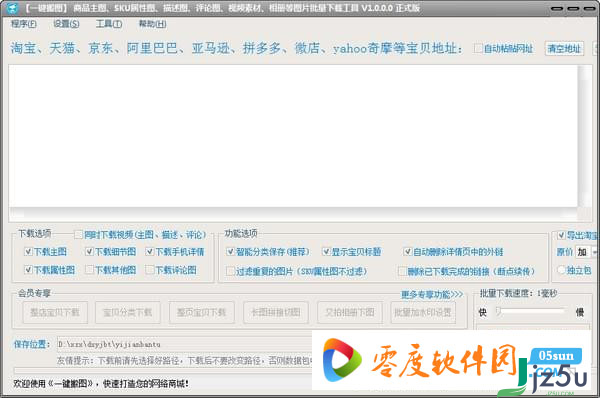600x398 pixels.
Task: Enable 下载其他图 checkbox
Action: click(x=89, y=270)
